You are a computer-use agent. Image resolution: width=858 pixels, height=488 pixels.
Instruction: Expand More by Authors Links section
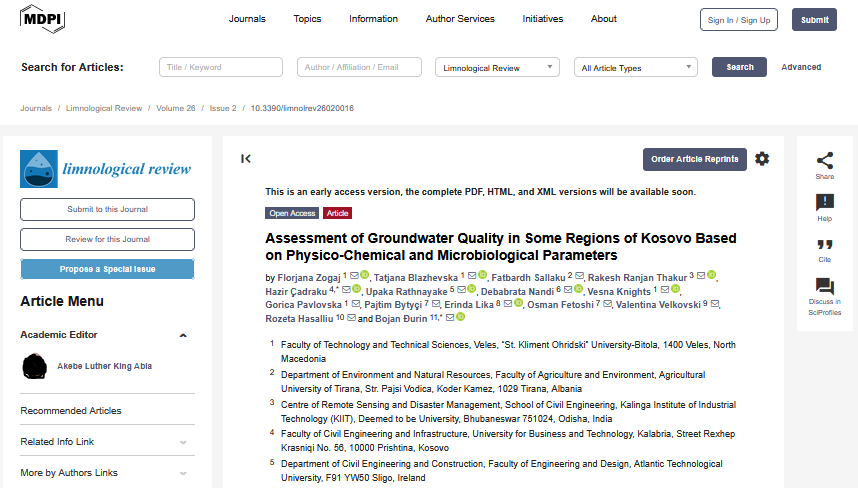pos(183,473)
